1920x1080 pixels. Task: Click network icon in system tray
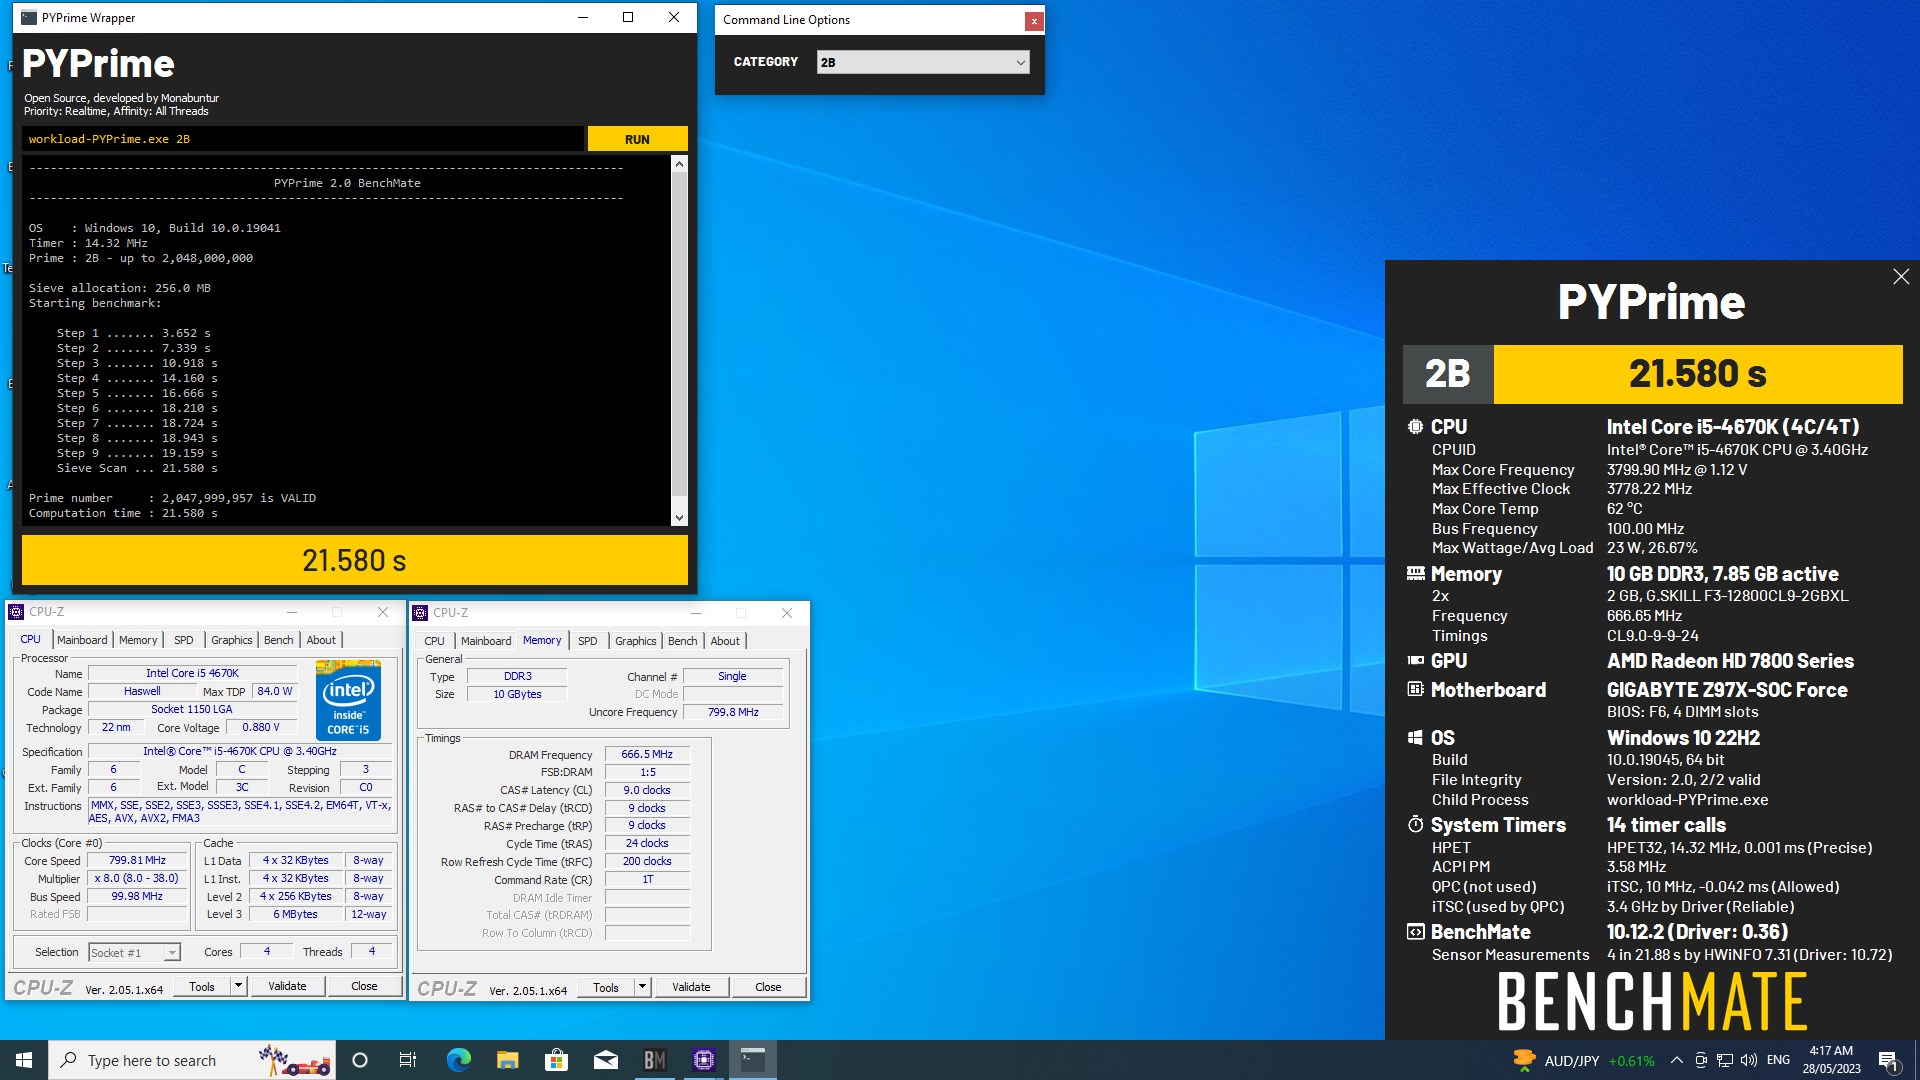pos(1725,1060)
